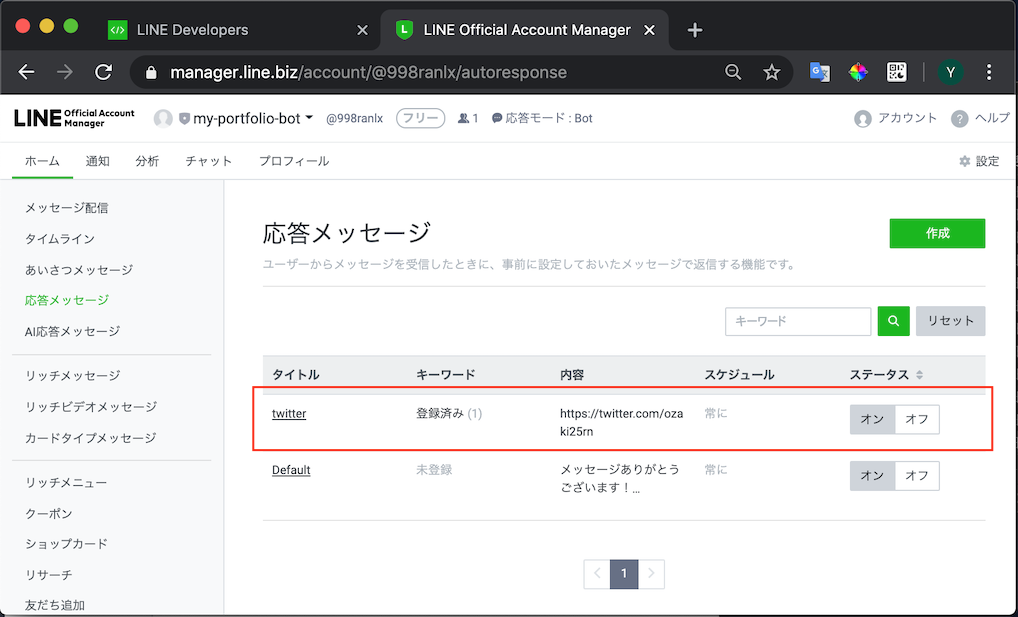Expand the my-portfolio-bot account dropdown
This screenshot has height=617, width=1018.
point(309,118)
